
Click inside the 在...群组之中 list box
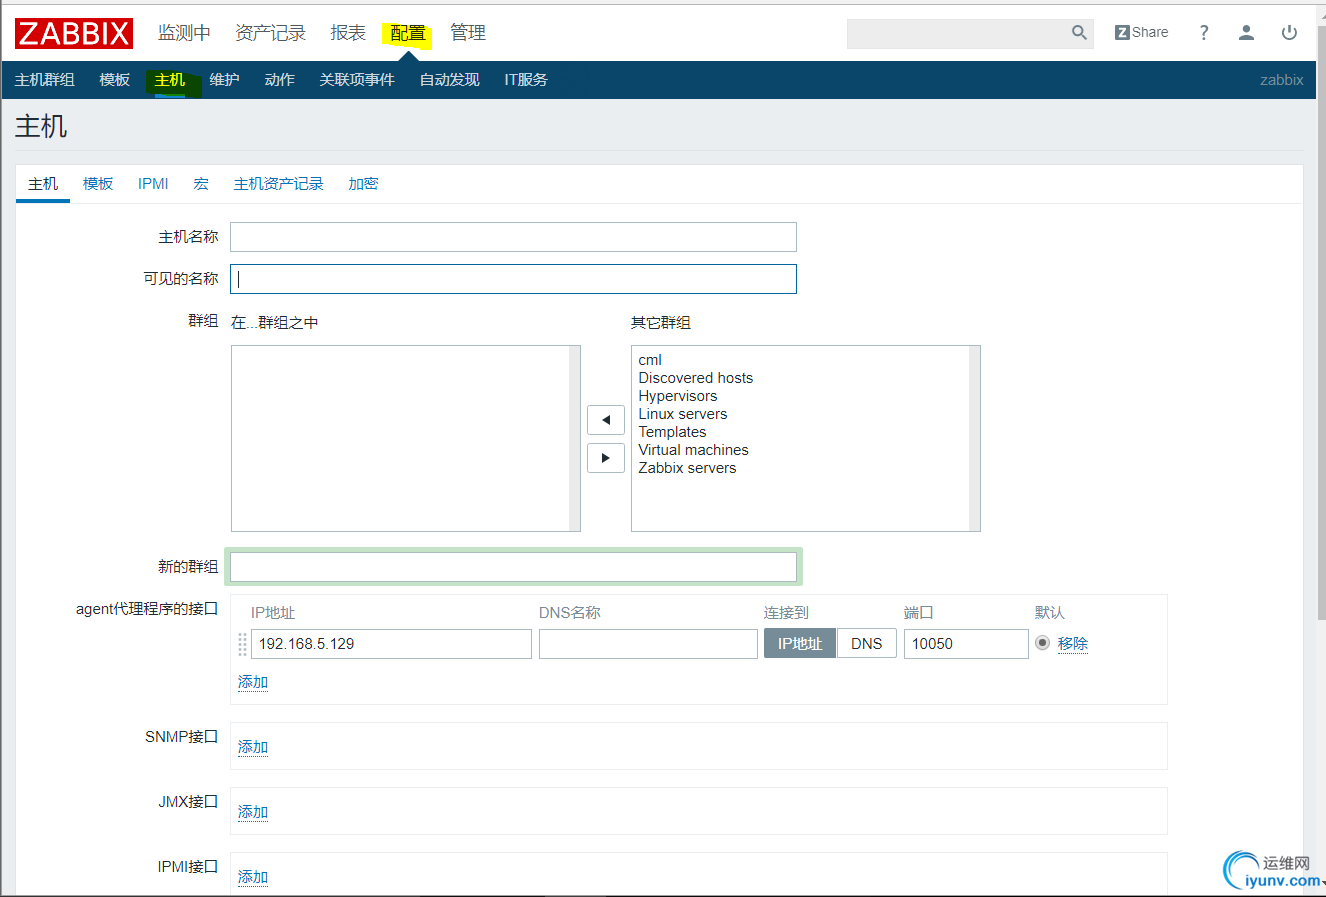point(406,438)
